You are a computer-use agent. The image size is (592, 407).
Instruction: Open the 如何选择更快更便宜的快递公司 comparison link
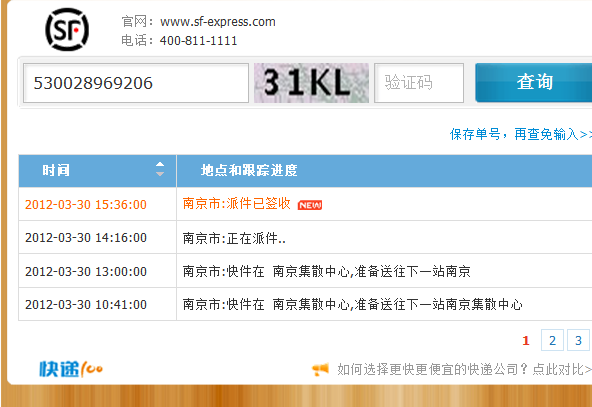(x=464, y=369)
